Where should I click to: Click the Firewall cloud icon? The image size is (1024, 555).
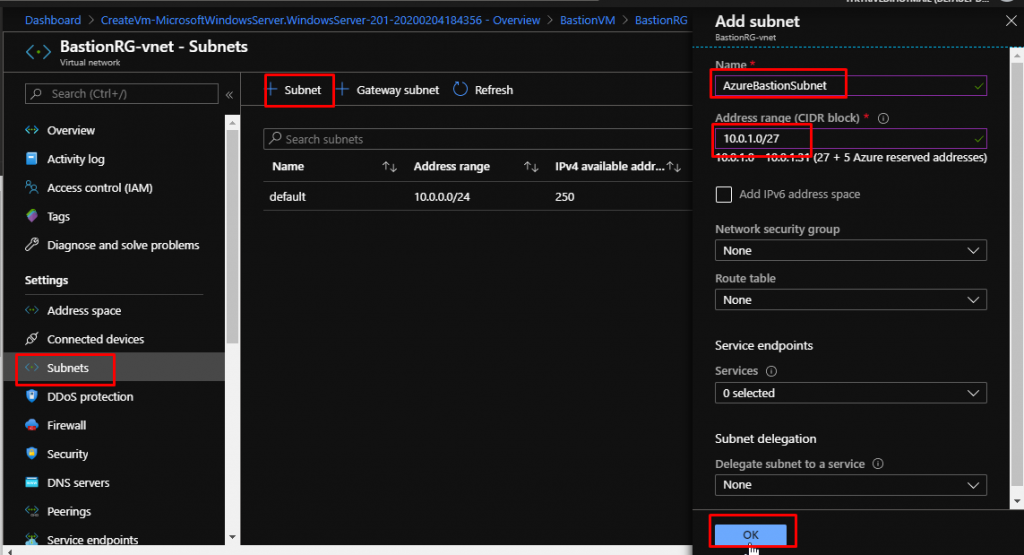click(x=31, y=424)
